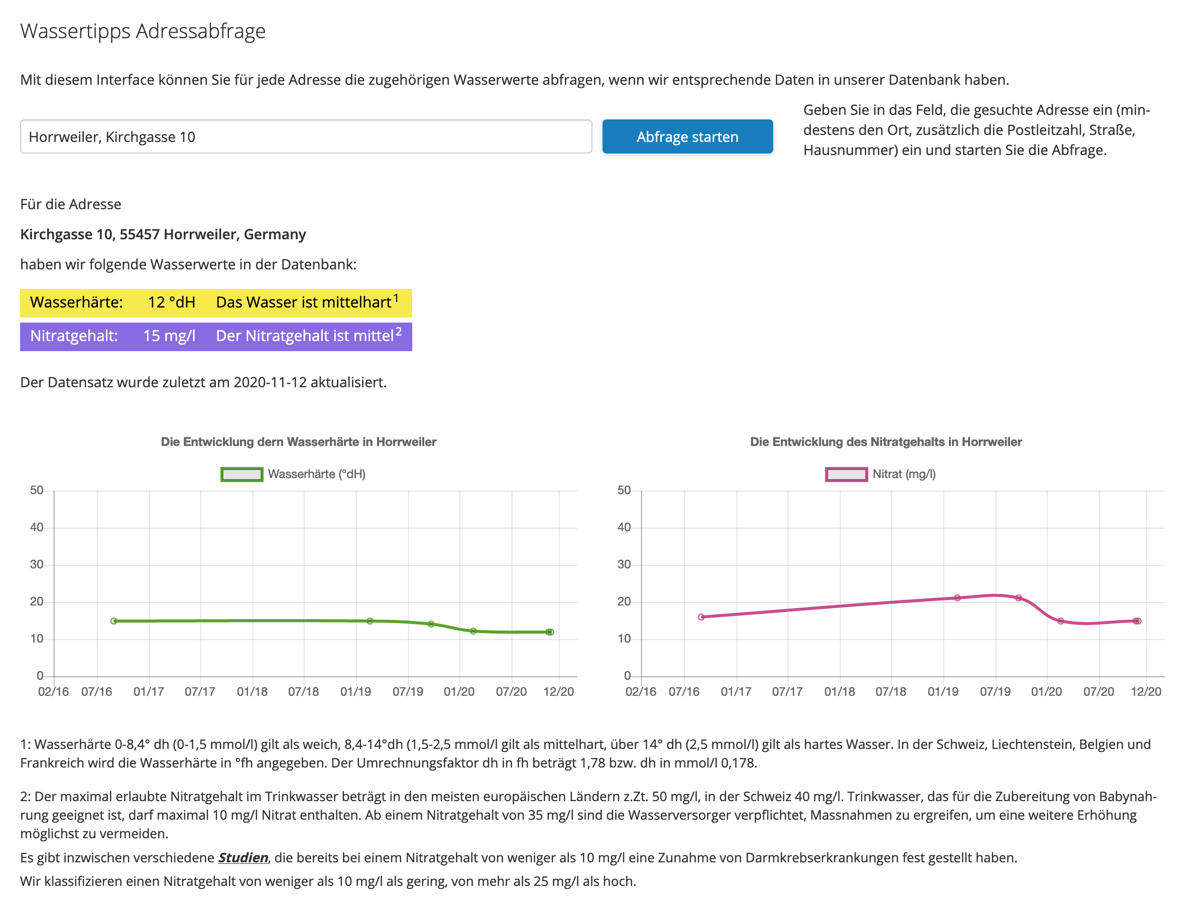Select last data point on Nitrat chart

1136,621
